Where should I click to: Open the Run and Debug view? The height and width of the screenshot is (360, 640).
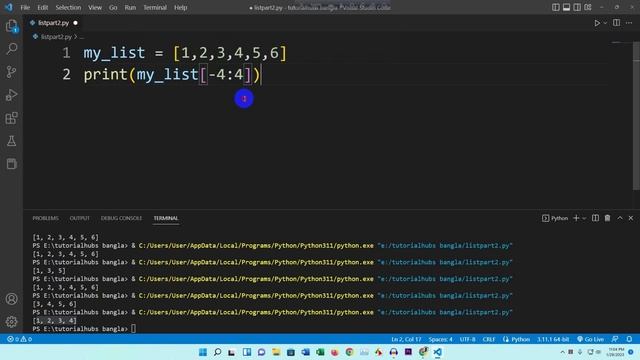11,95
